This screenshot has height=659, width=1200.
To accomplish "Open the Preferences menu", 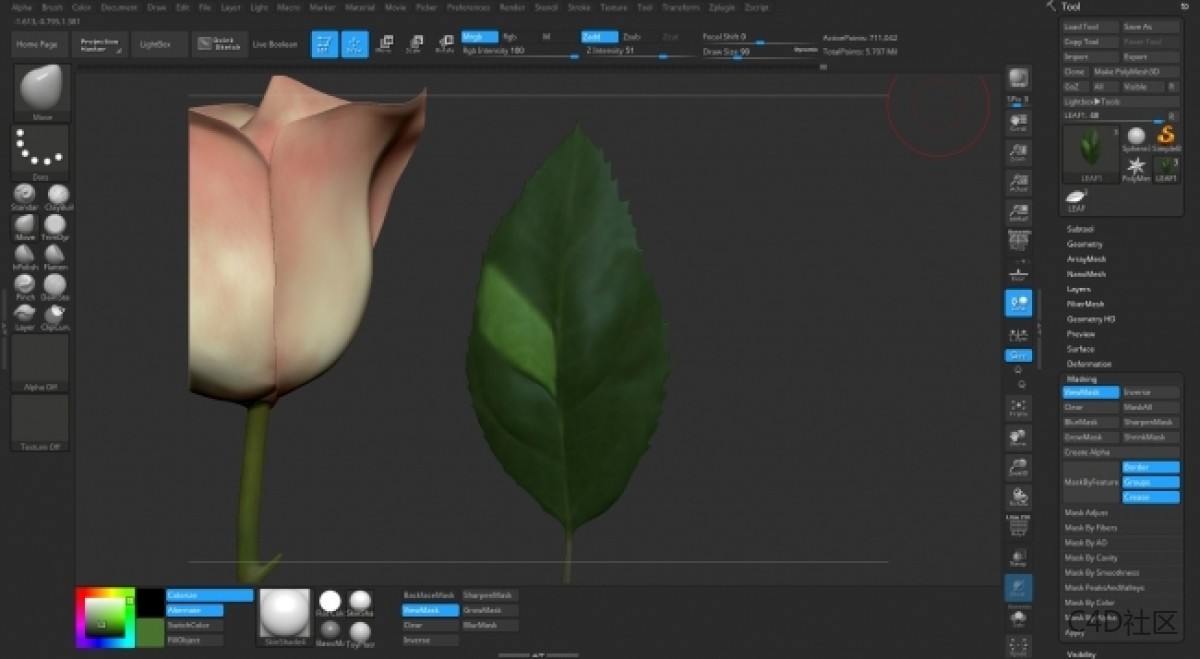I will pyautogui.click(x=468, y=7).
